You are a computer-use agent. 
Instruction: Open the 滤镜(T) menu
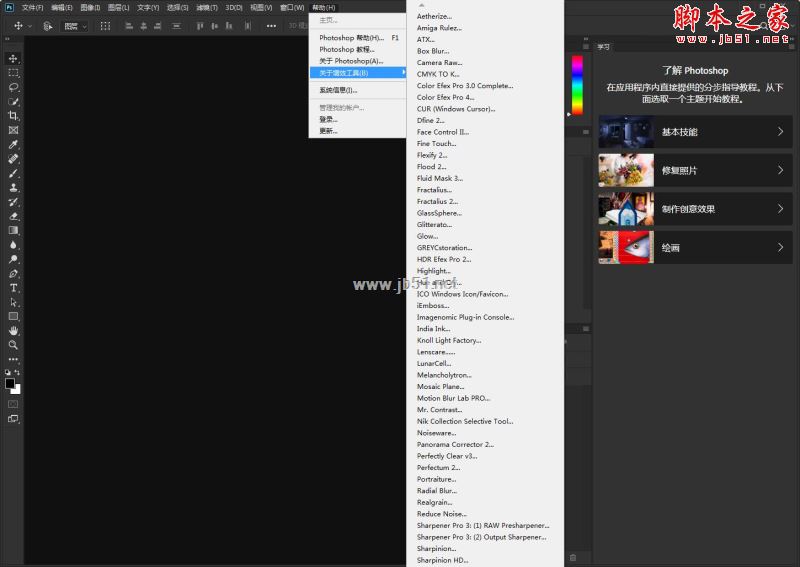pos(207,8)
